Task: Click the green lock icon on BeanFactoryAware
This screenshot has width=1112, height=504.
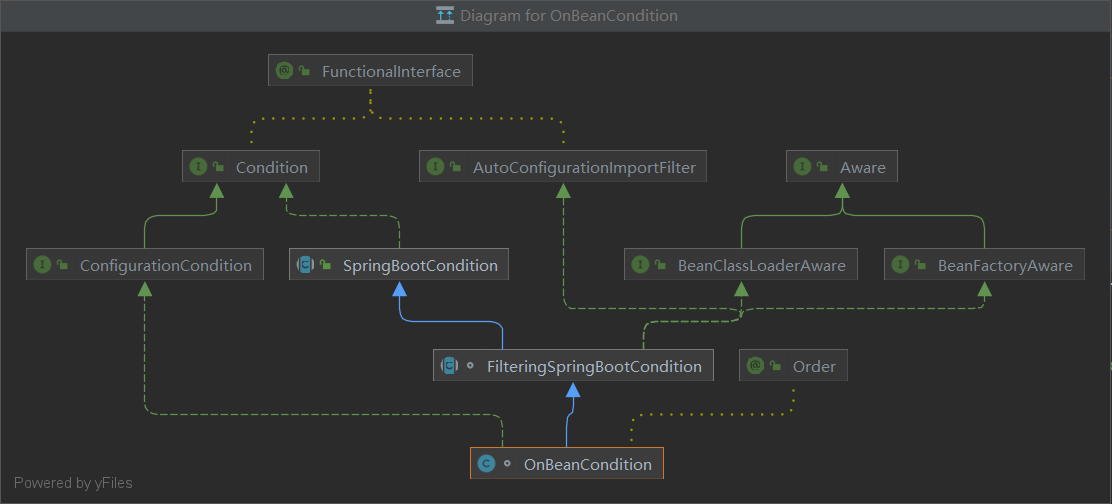Action: coord(921,265)
